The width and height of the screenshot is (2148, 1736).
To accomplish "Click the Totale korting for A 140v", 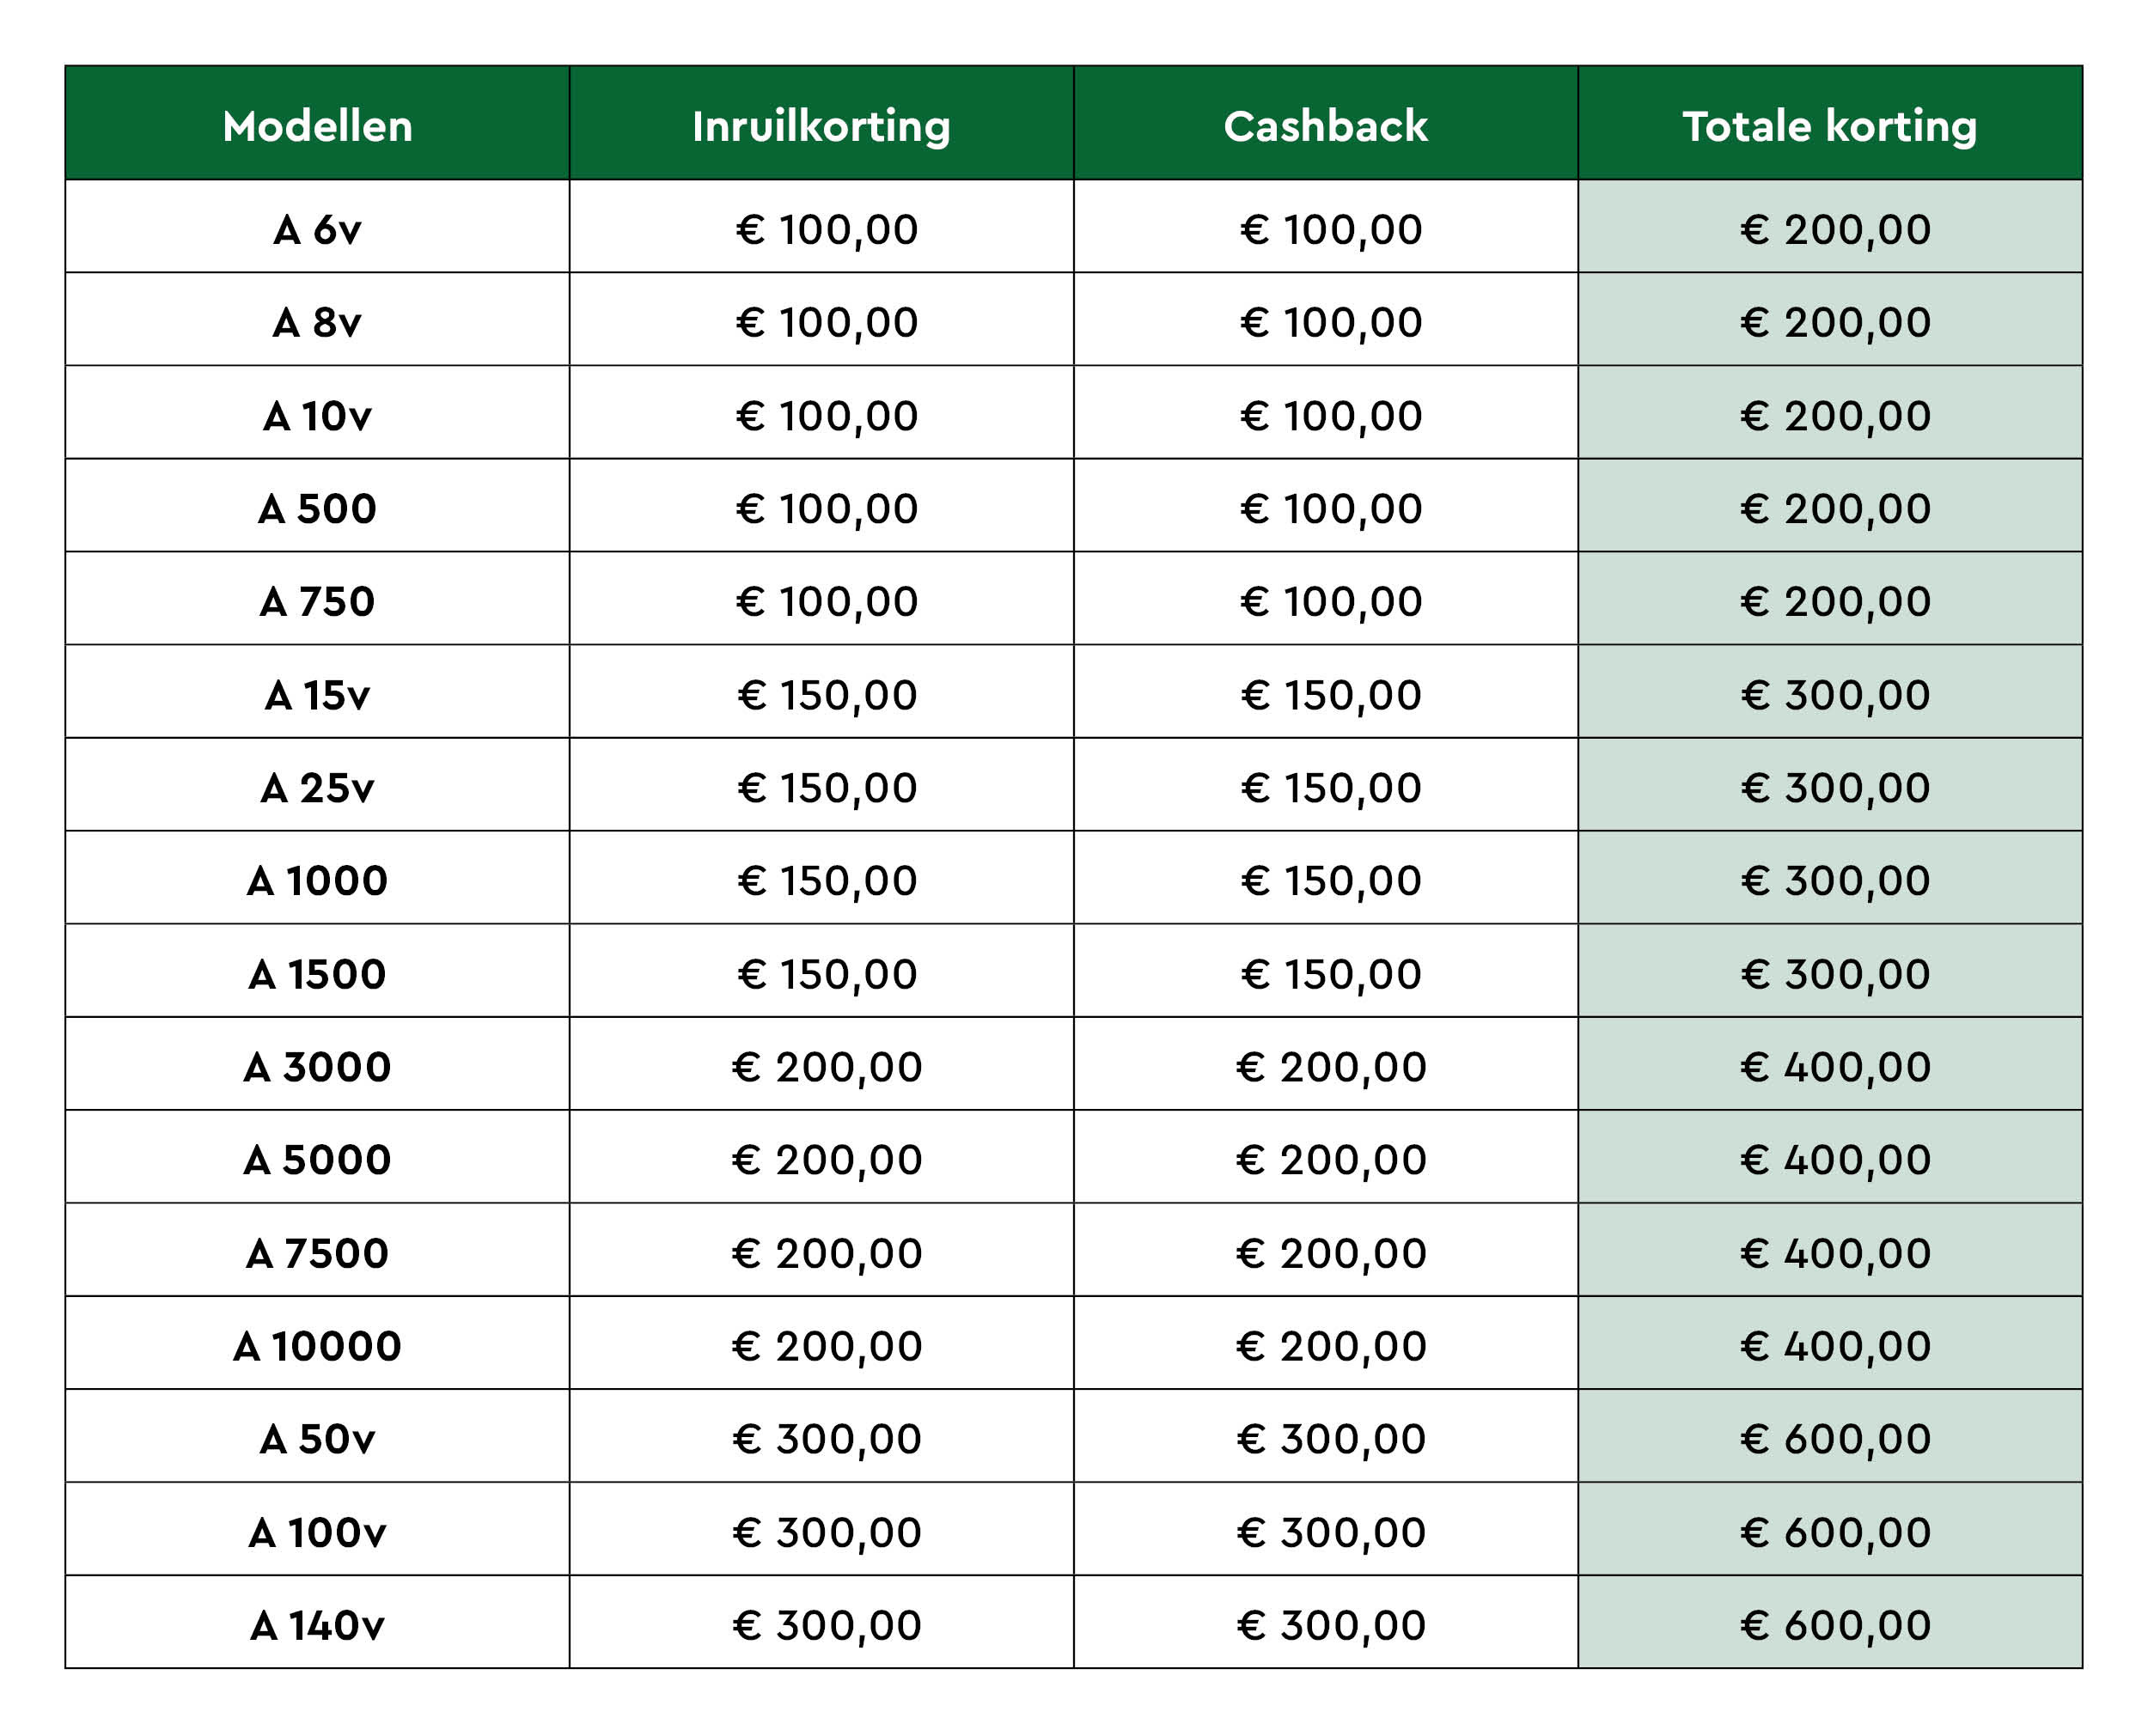I will [1835, 1625].
